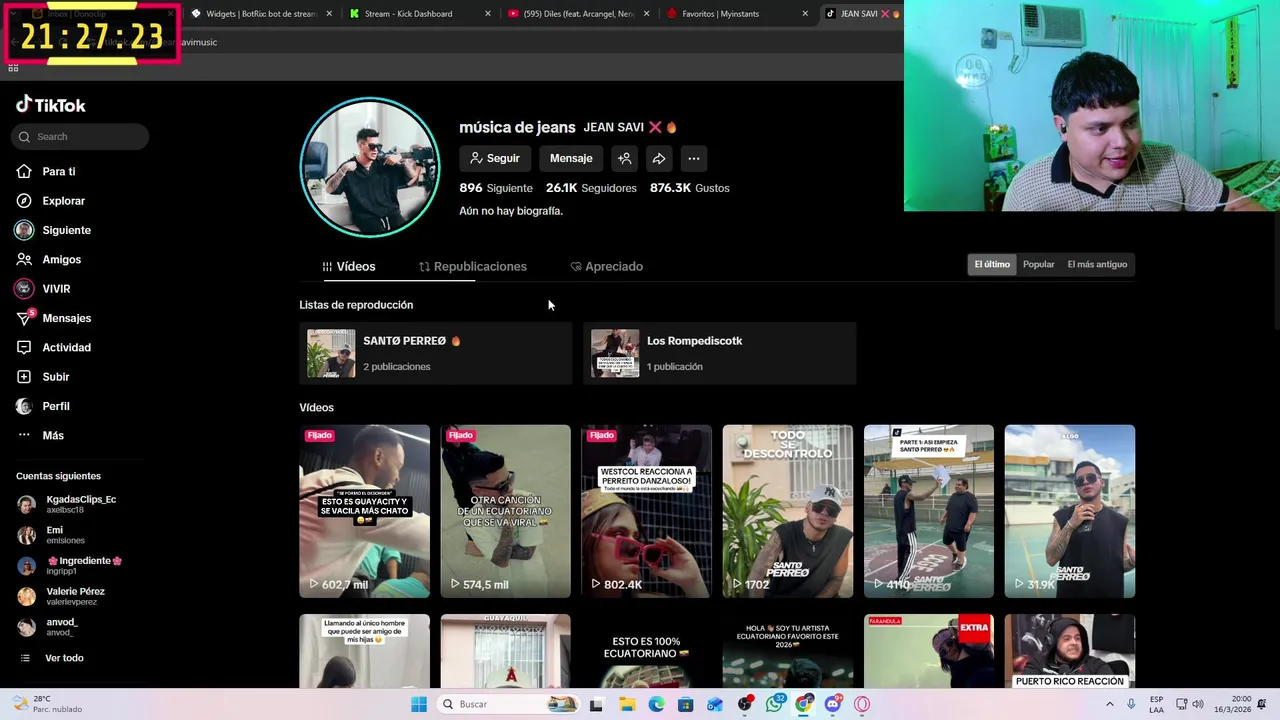Switch to Stream Kick Dashboard tab

pos(420,14)
